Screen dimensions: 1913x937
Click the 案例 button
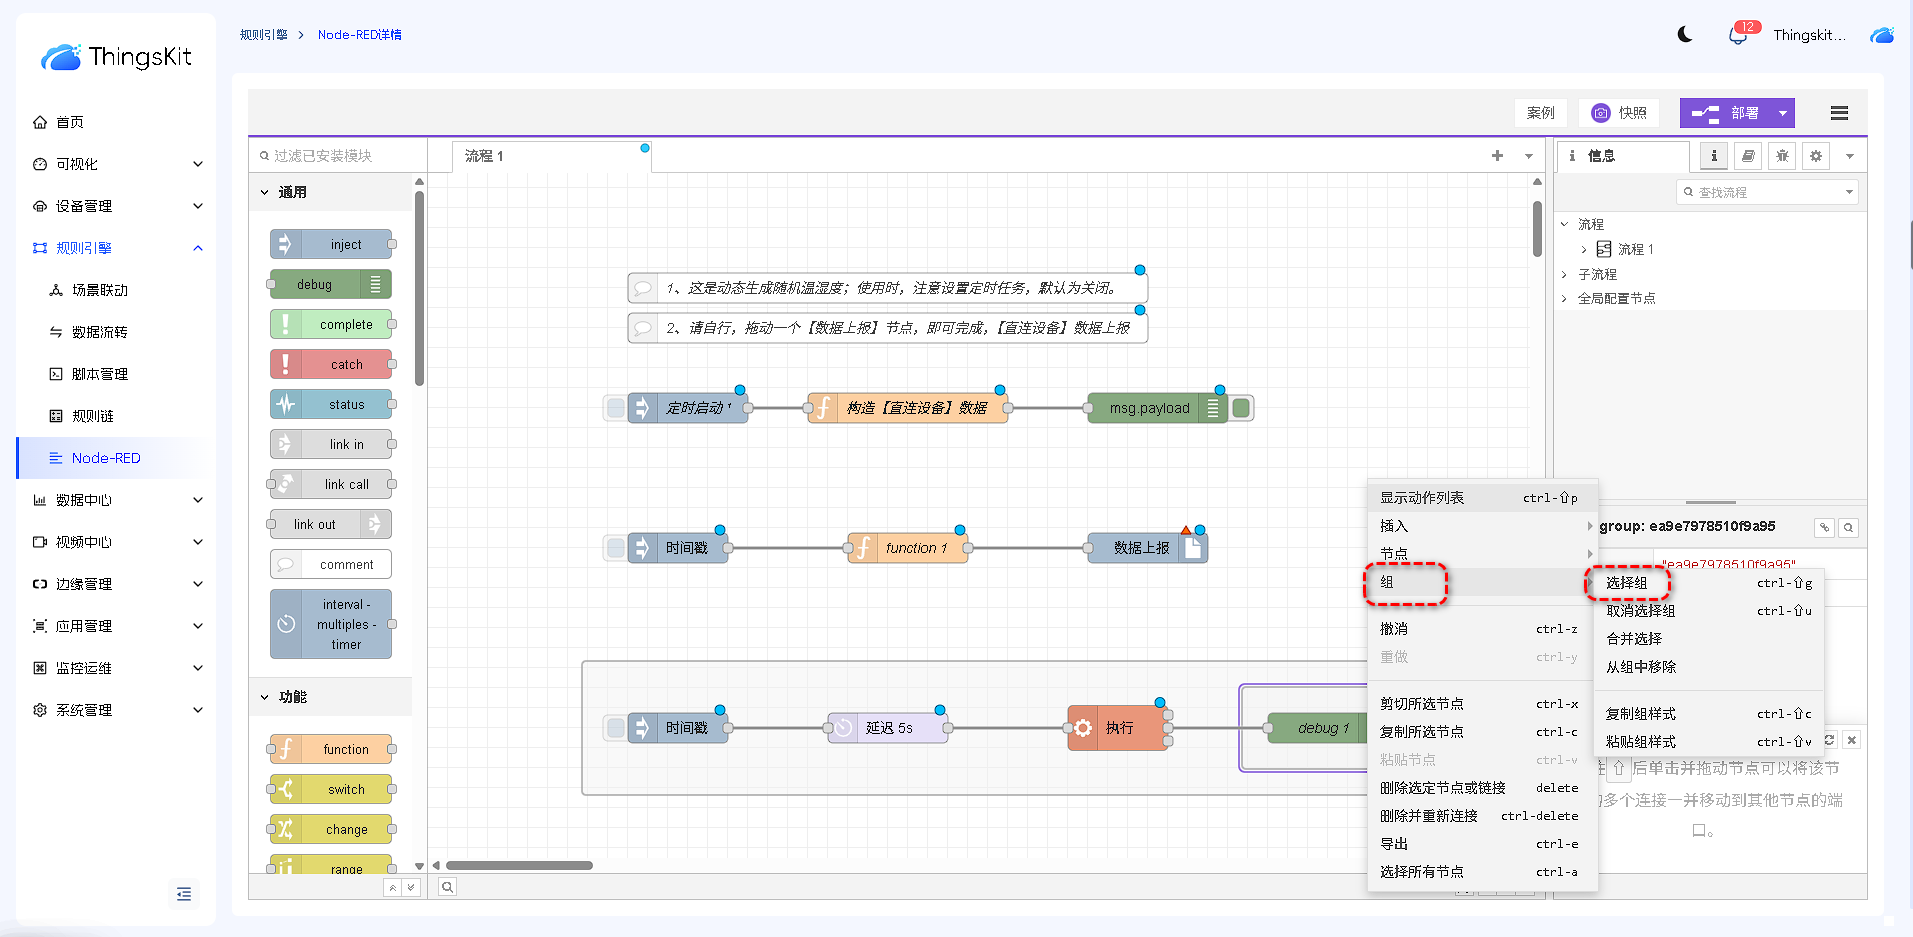[1540, 113]
